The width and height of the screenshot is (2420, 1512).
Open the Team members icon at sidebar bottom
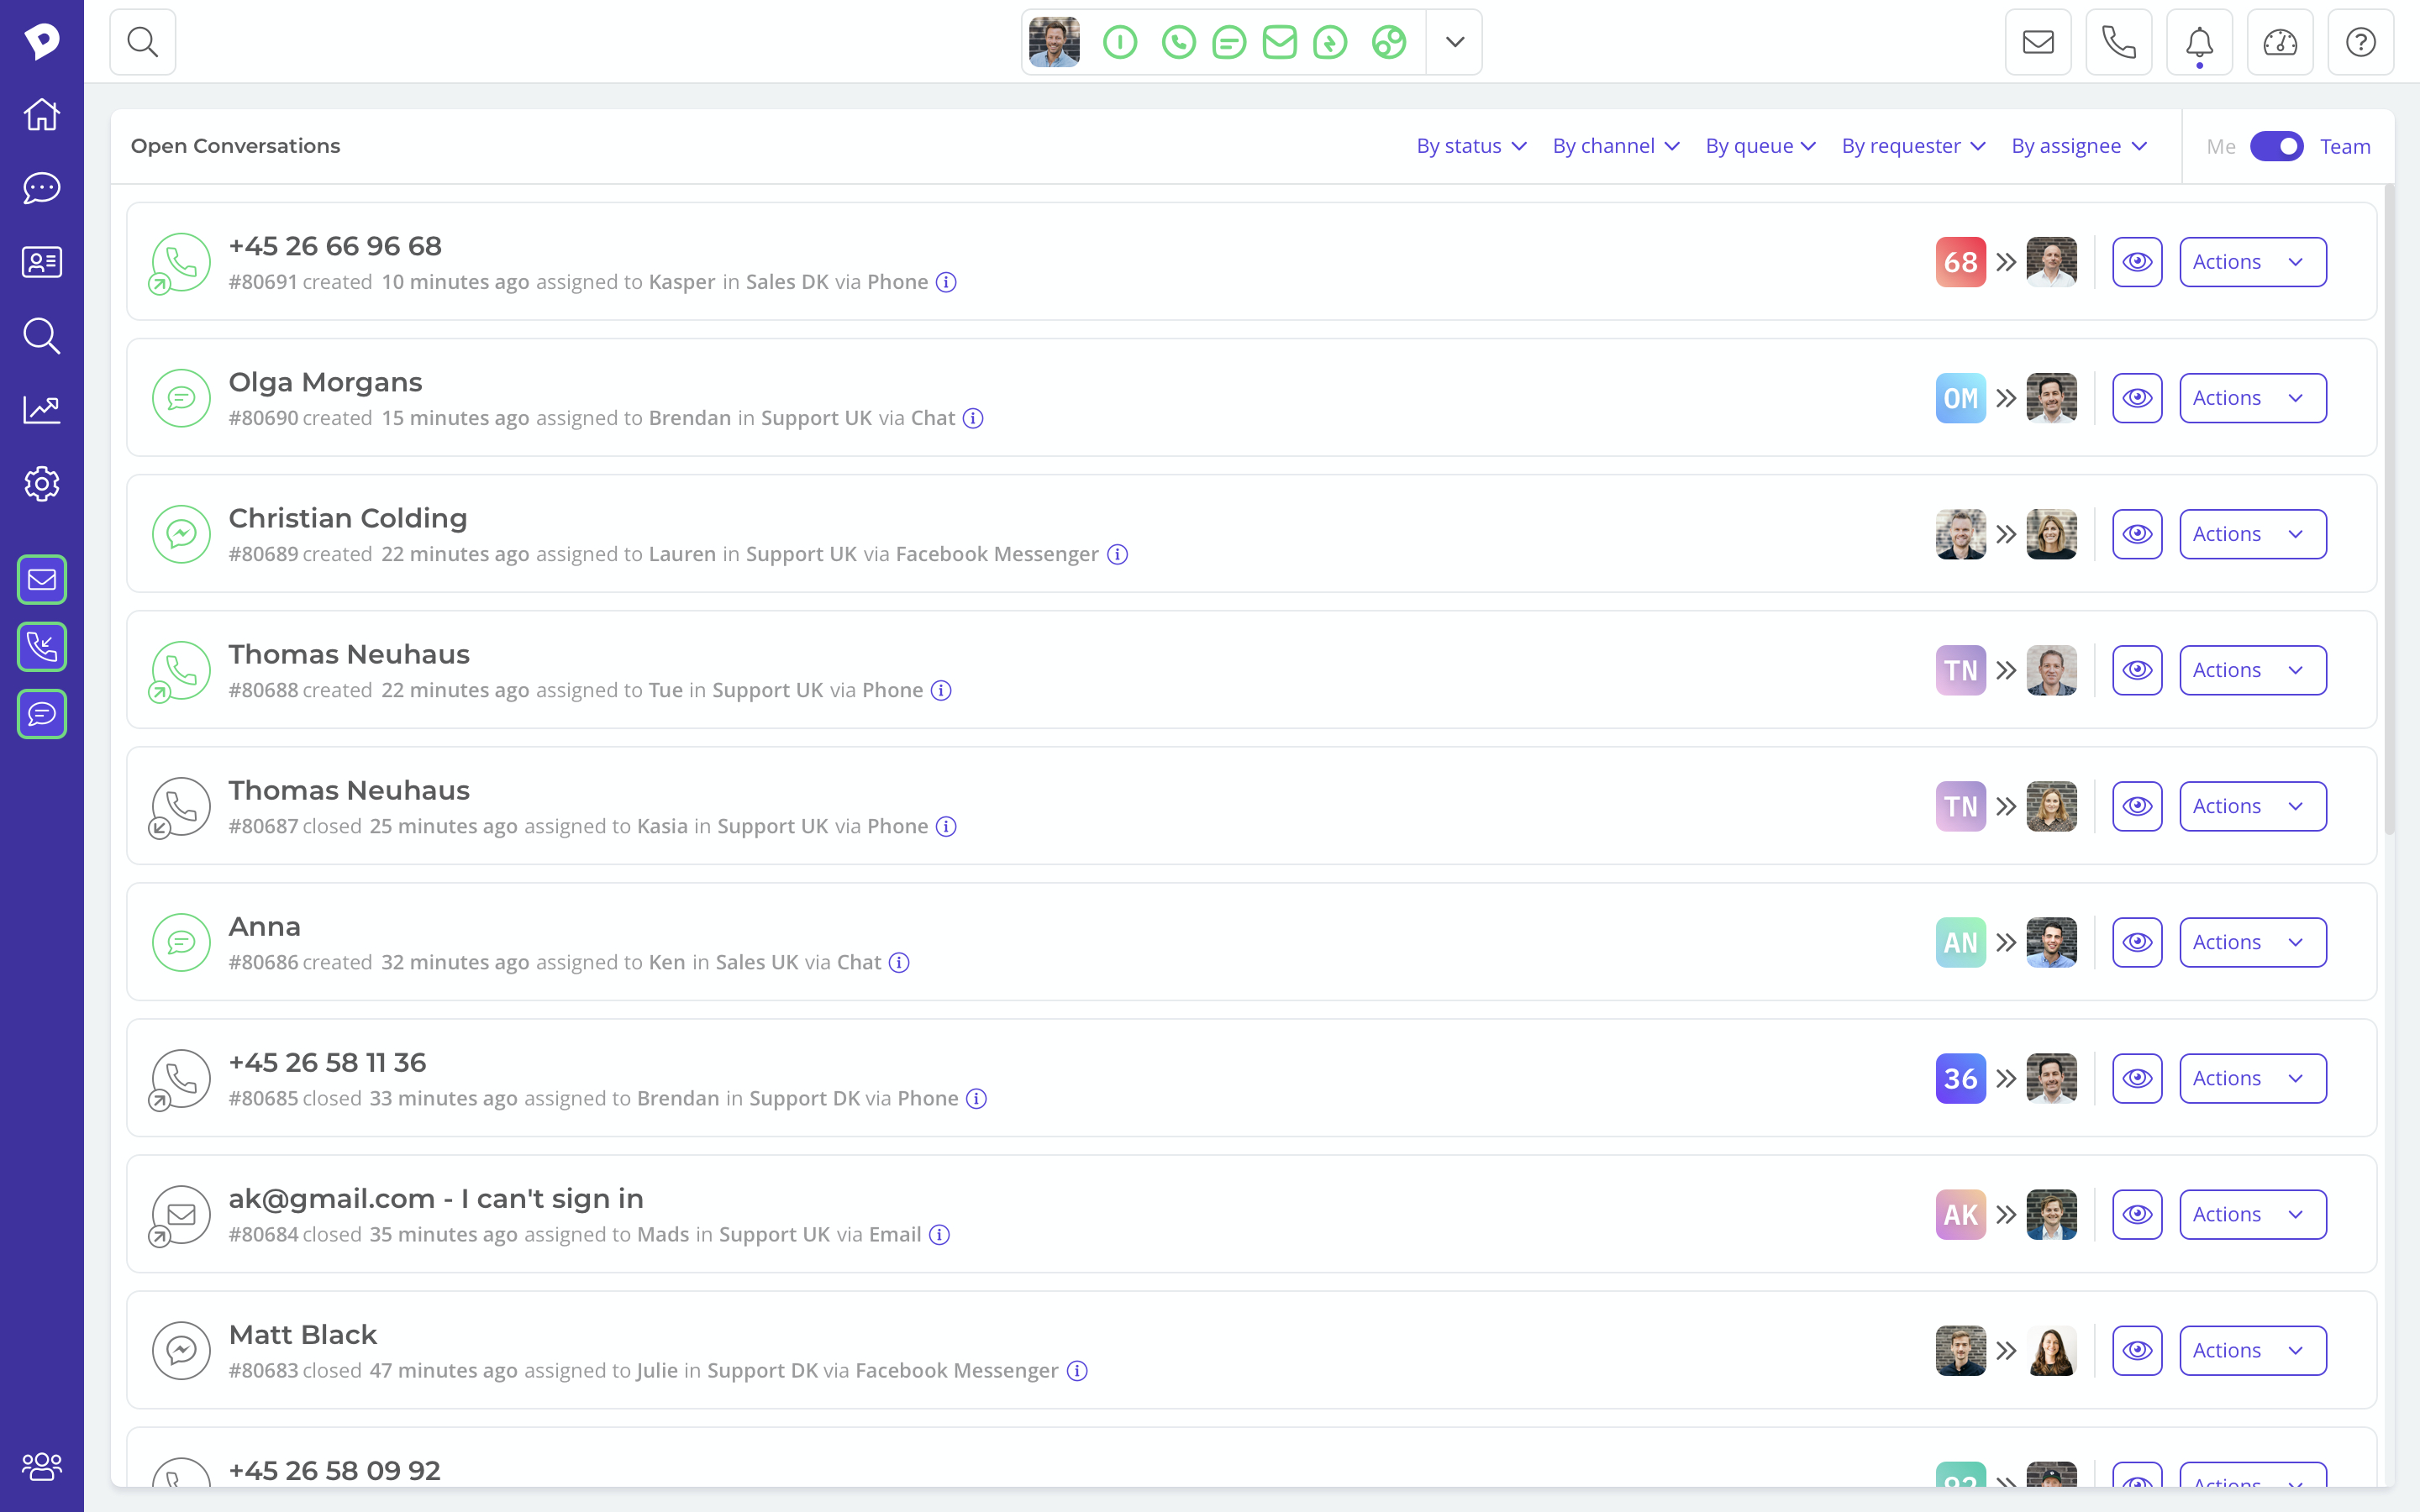coord(42,1466)
